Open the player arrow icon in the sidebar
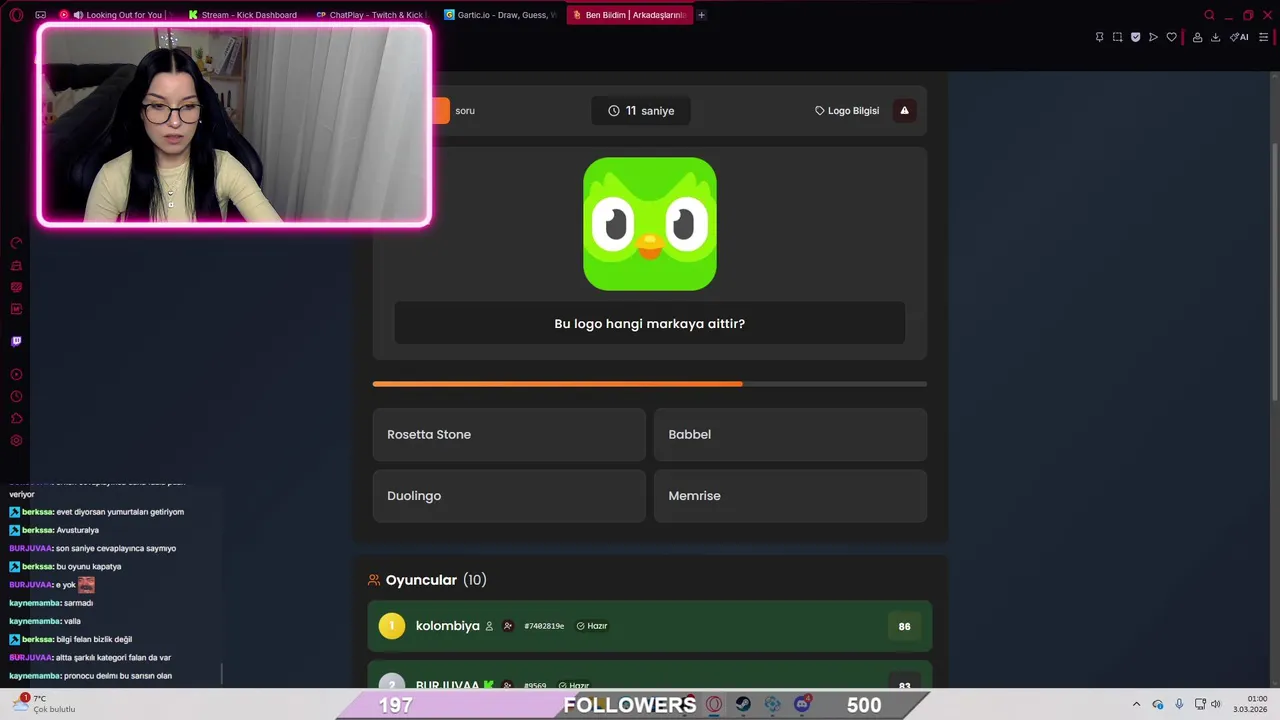Screen dimensions: 1280x720 click(16, 374)
